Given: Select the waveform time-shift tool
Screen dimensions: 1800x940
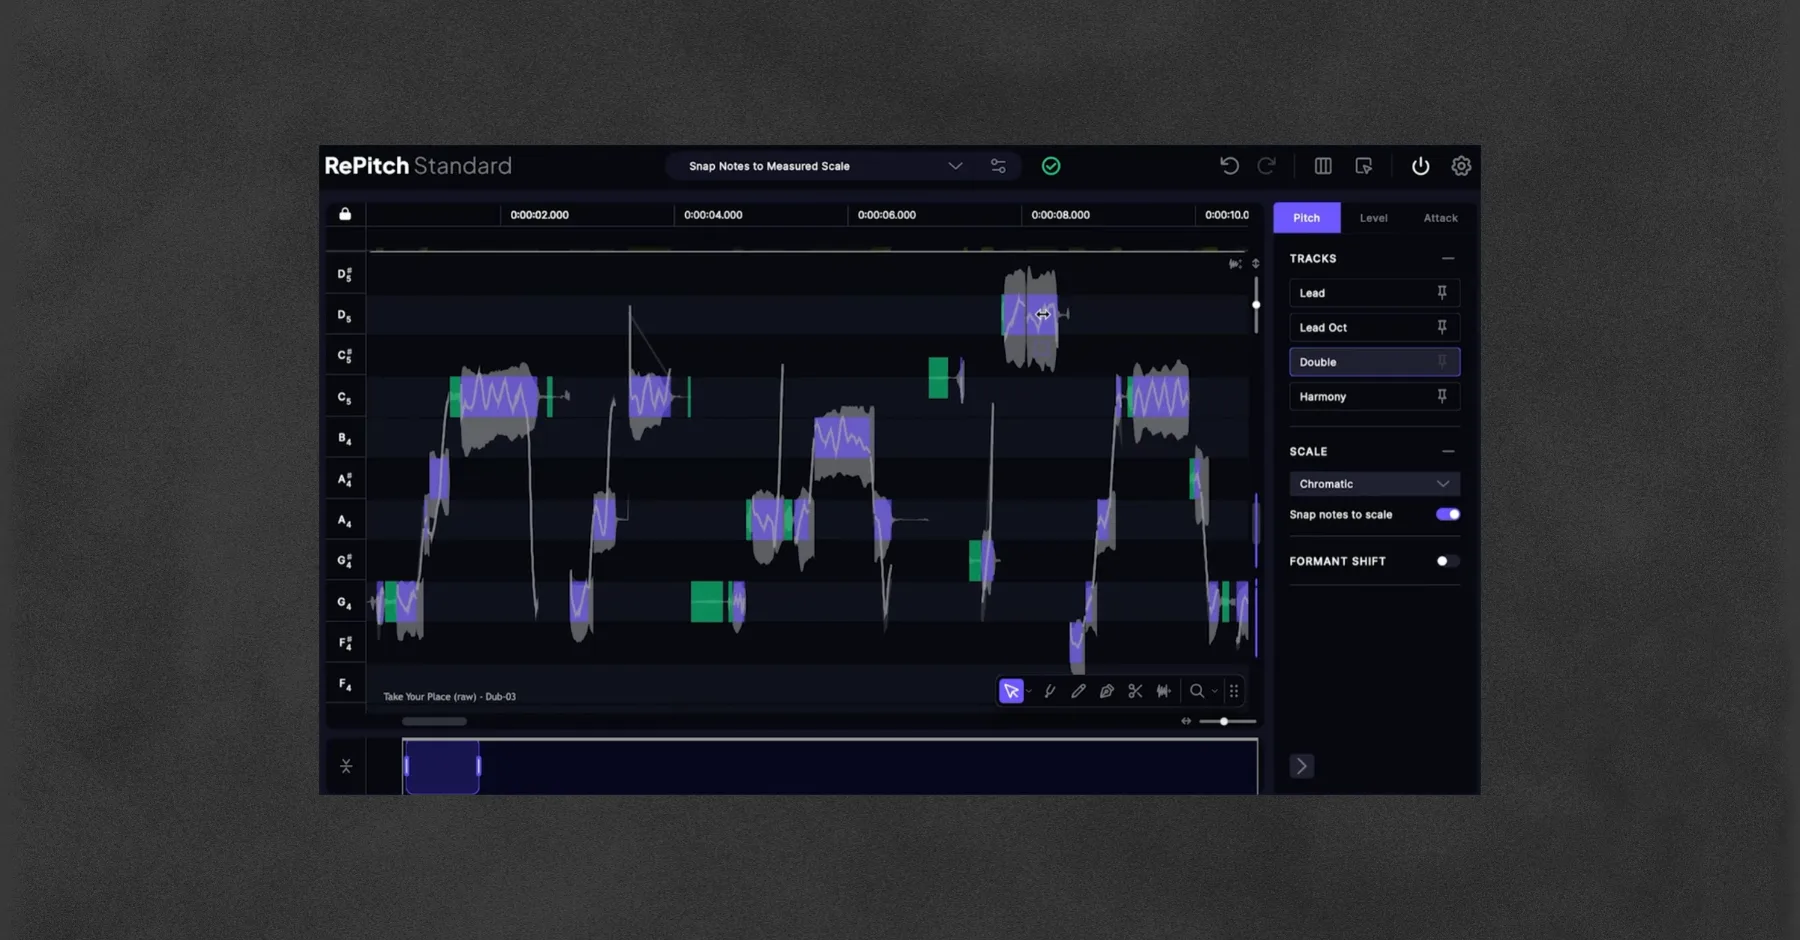Looking at the screenshot, I should pos(1164,691).
